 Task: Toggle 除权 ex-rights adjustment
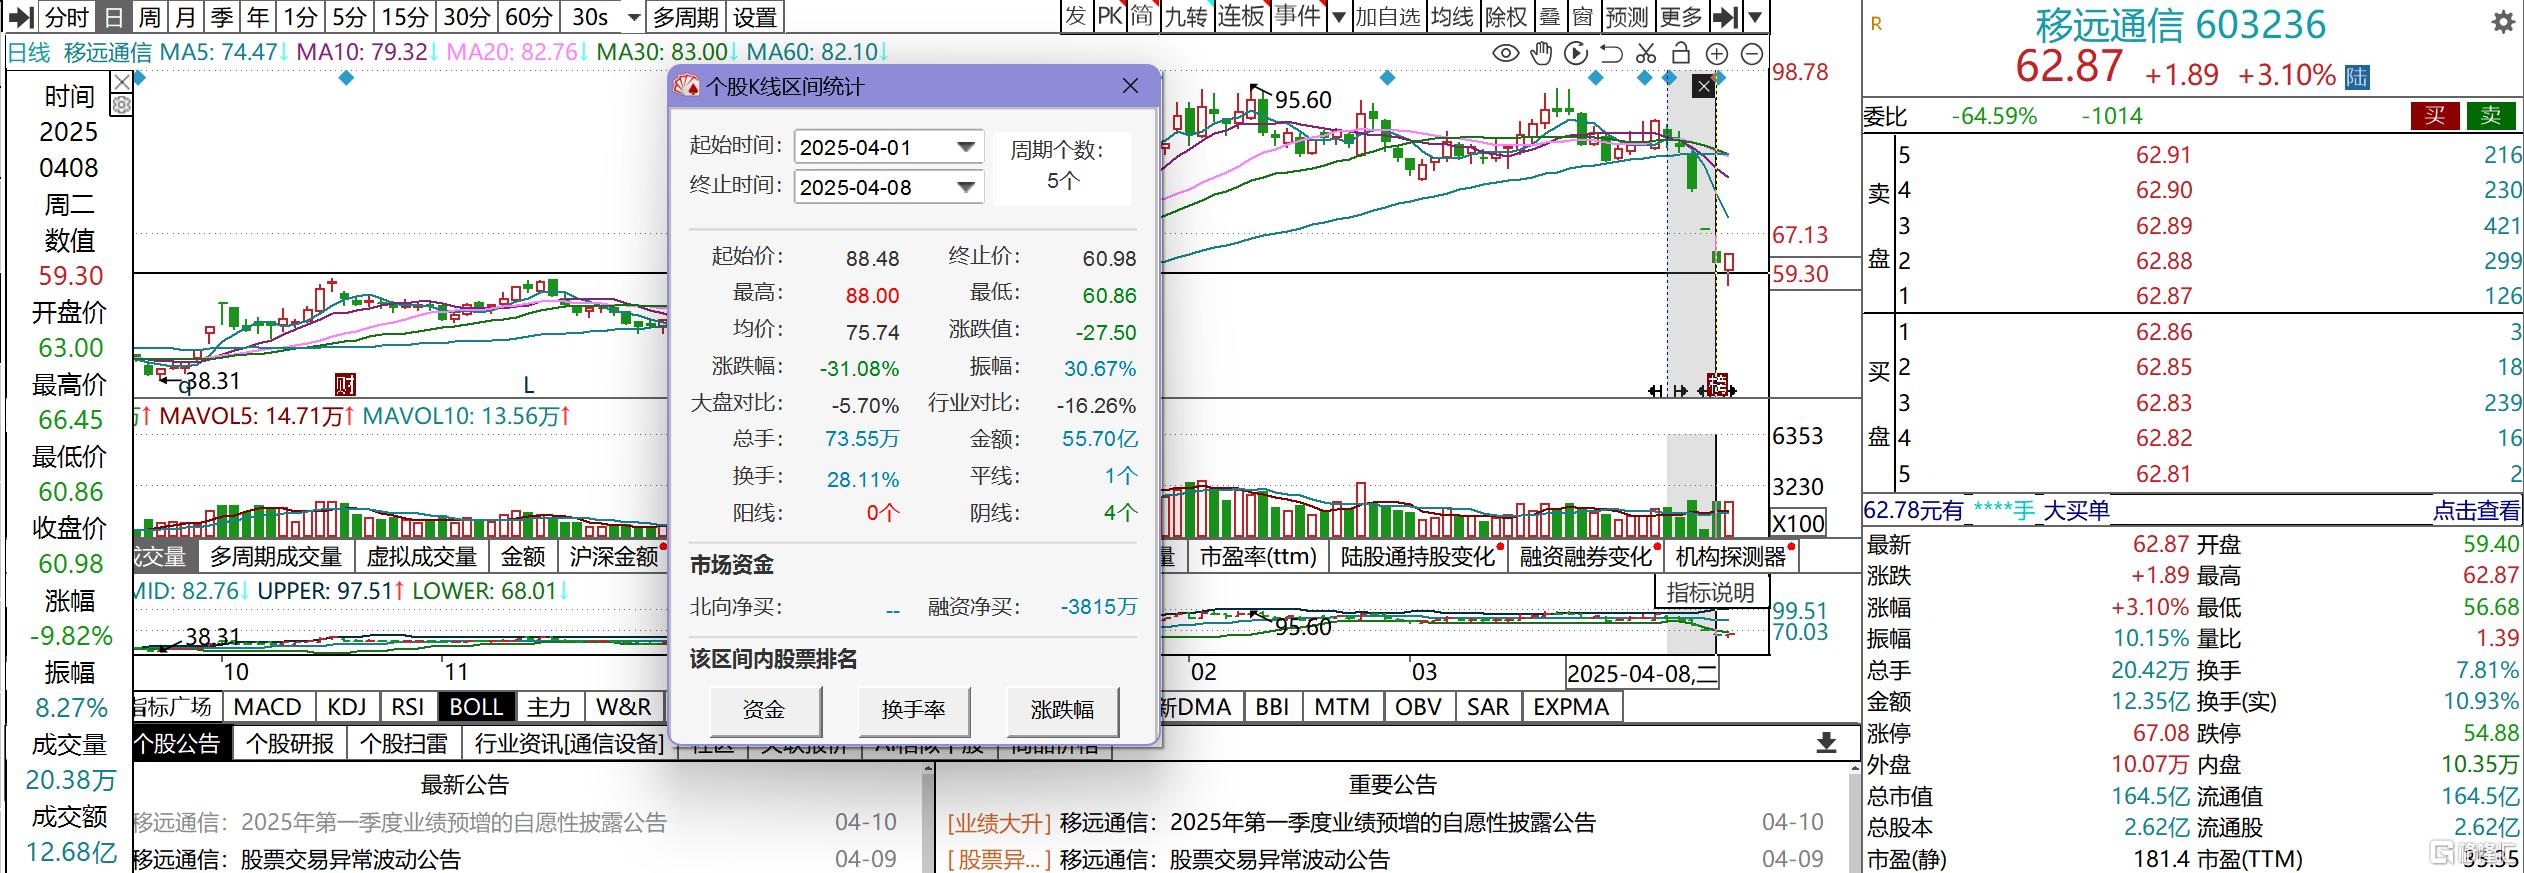1506,17
